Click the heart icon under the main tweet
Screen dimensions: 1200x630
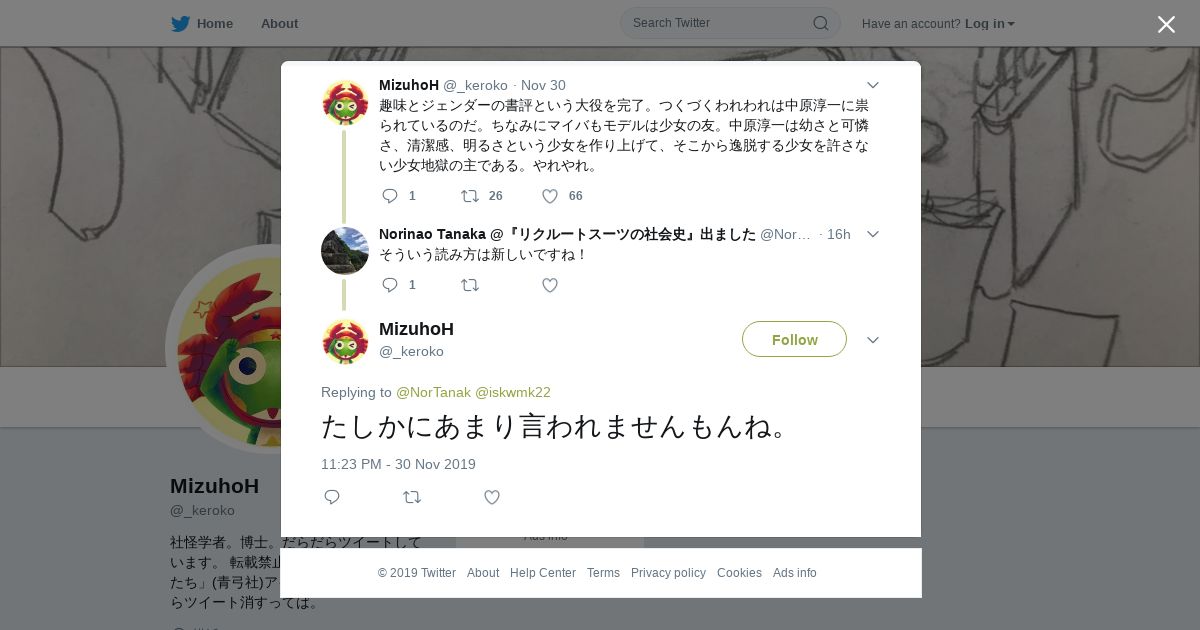click(492, 497)
